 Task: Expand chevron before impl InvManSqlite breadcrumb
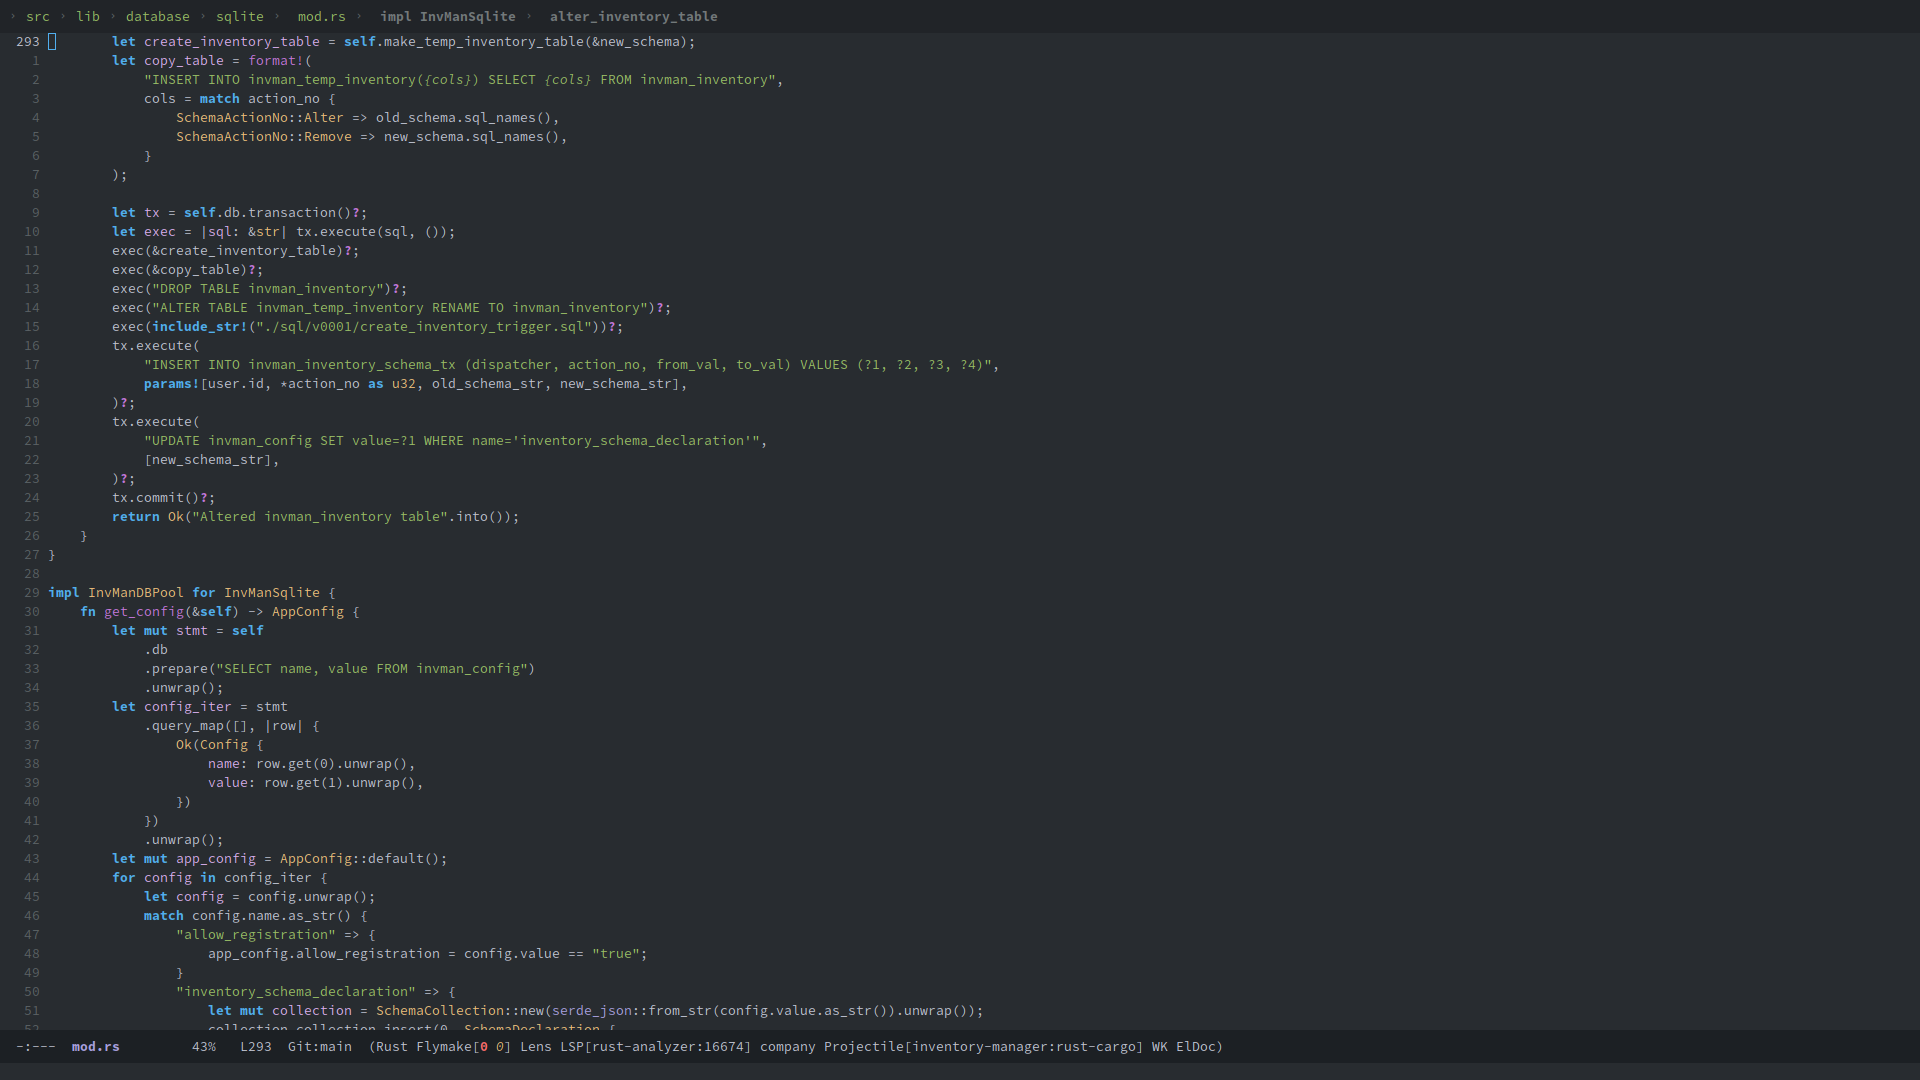pos(360,16)
